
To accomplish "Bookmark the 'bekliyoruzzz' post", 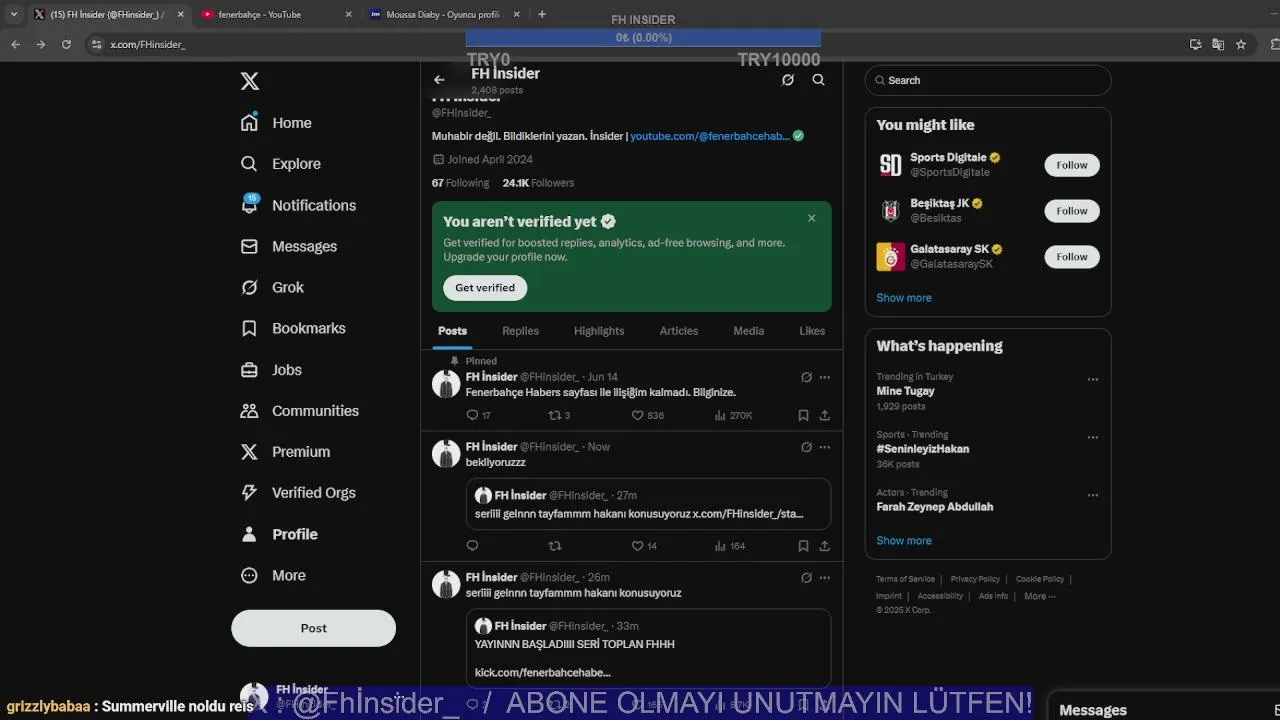I will coord(803,546).
